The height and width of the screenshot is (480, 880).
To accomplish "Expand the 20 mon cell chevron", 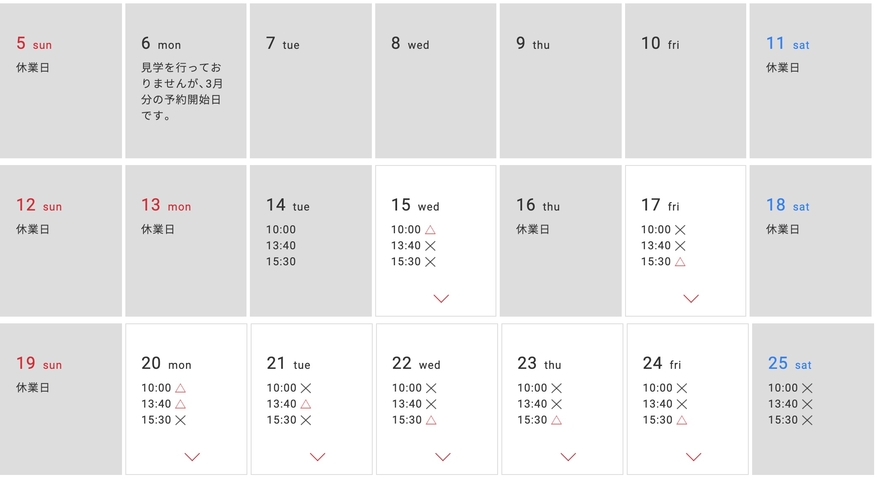I will coord(192,457).
